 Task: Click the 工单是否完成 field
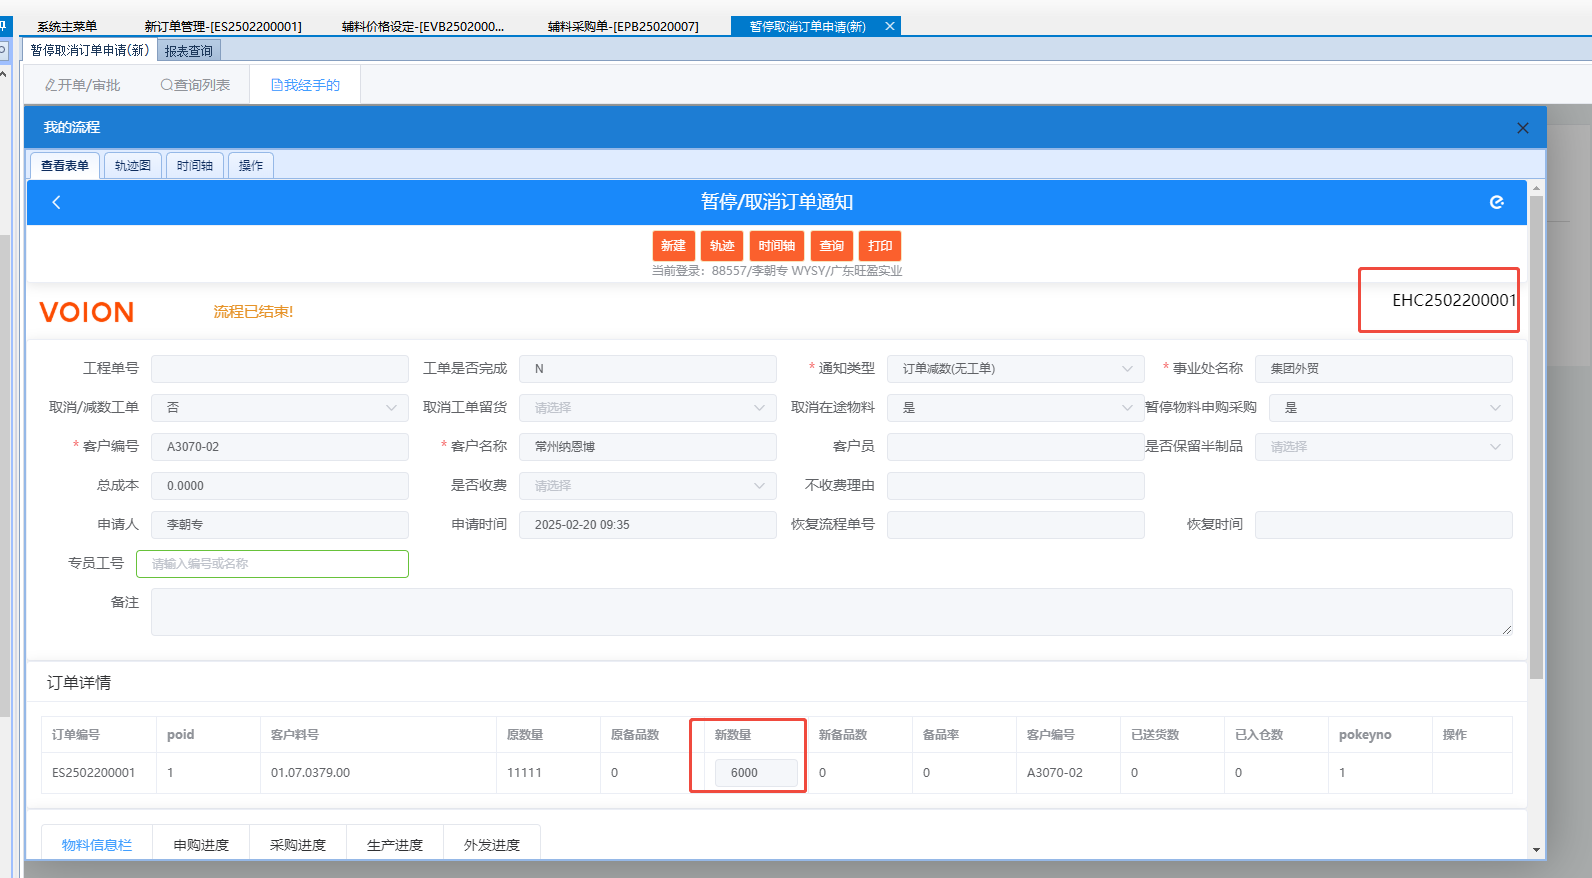point(648,369)
